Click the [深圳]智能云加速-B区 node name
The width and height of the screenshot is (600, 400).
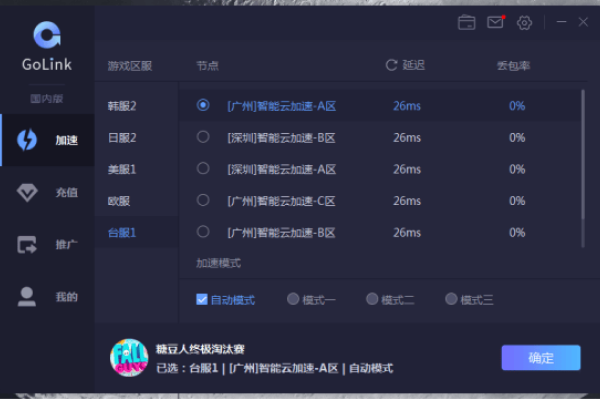(x=282, y=138)
